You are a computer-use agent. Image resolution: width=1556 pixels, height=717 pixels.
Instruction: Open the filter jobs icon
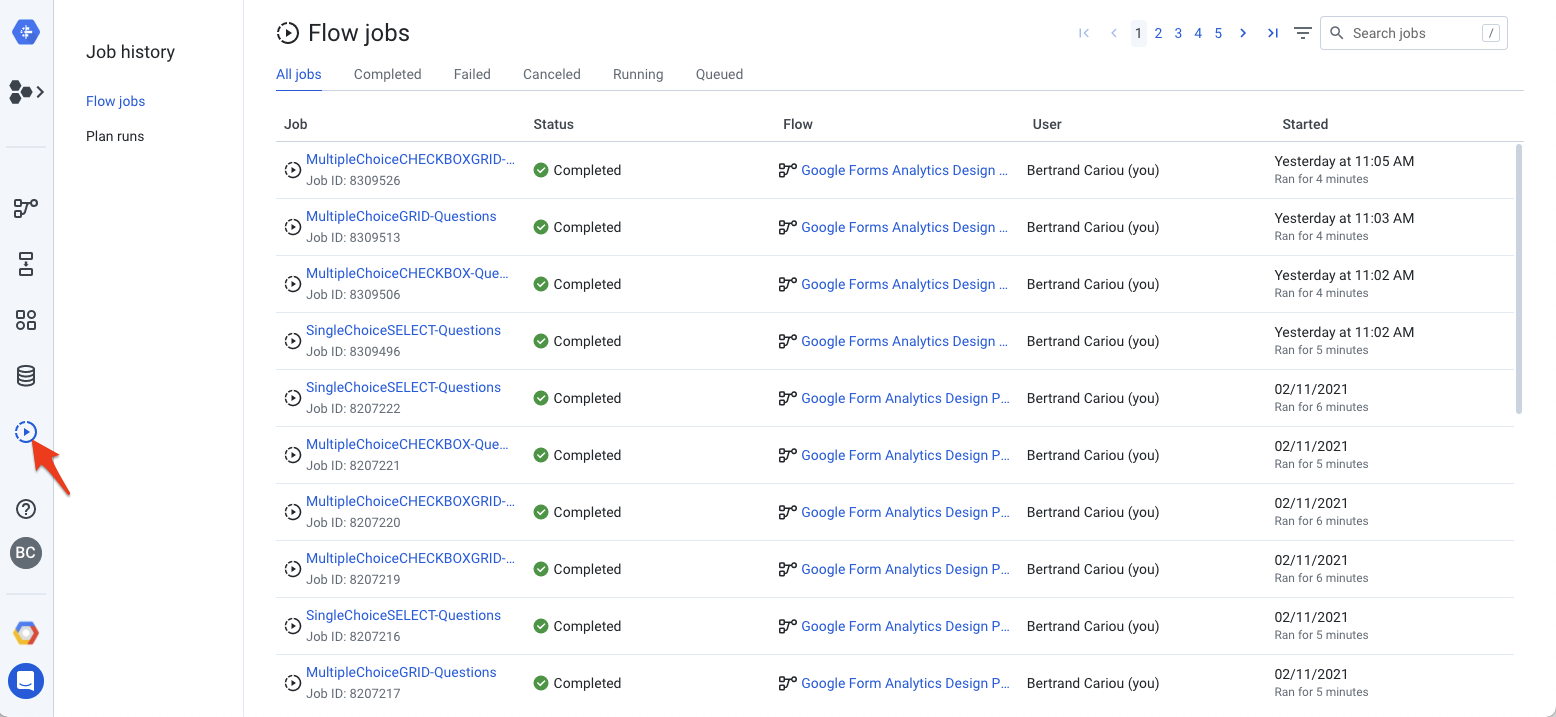1302,33
